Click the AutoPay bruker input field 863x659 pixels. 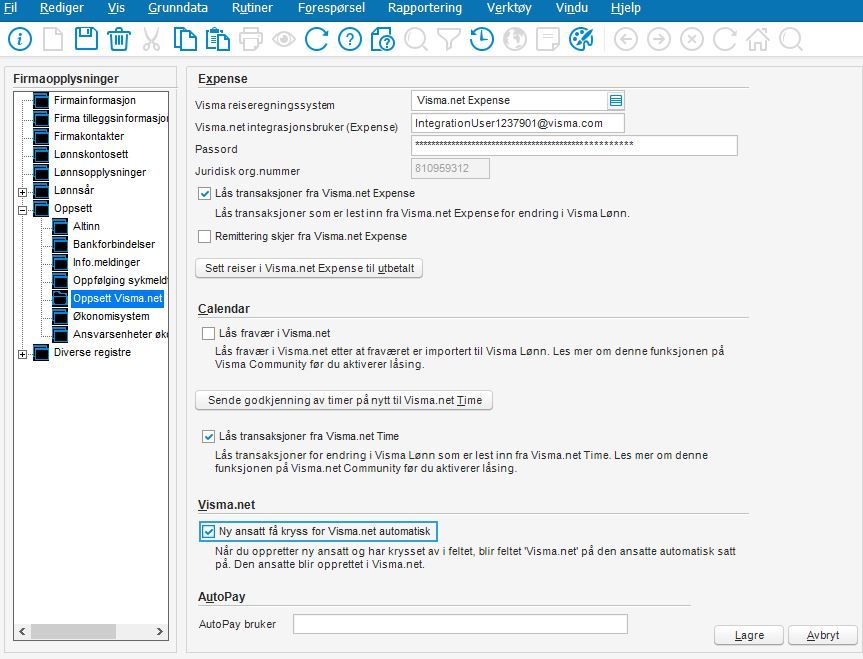pyautogui.click(x=460, y=624)
